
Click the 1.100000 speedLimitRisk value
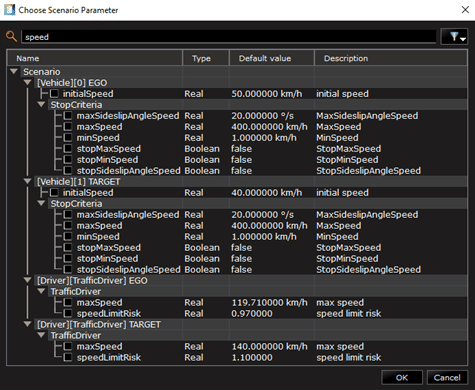pos(252,358)
